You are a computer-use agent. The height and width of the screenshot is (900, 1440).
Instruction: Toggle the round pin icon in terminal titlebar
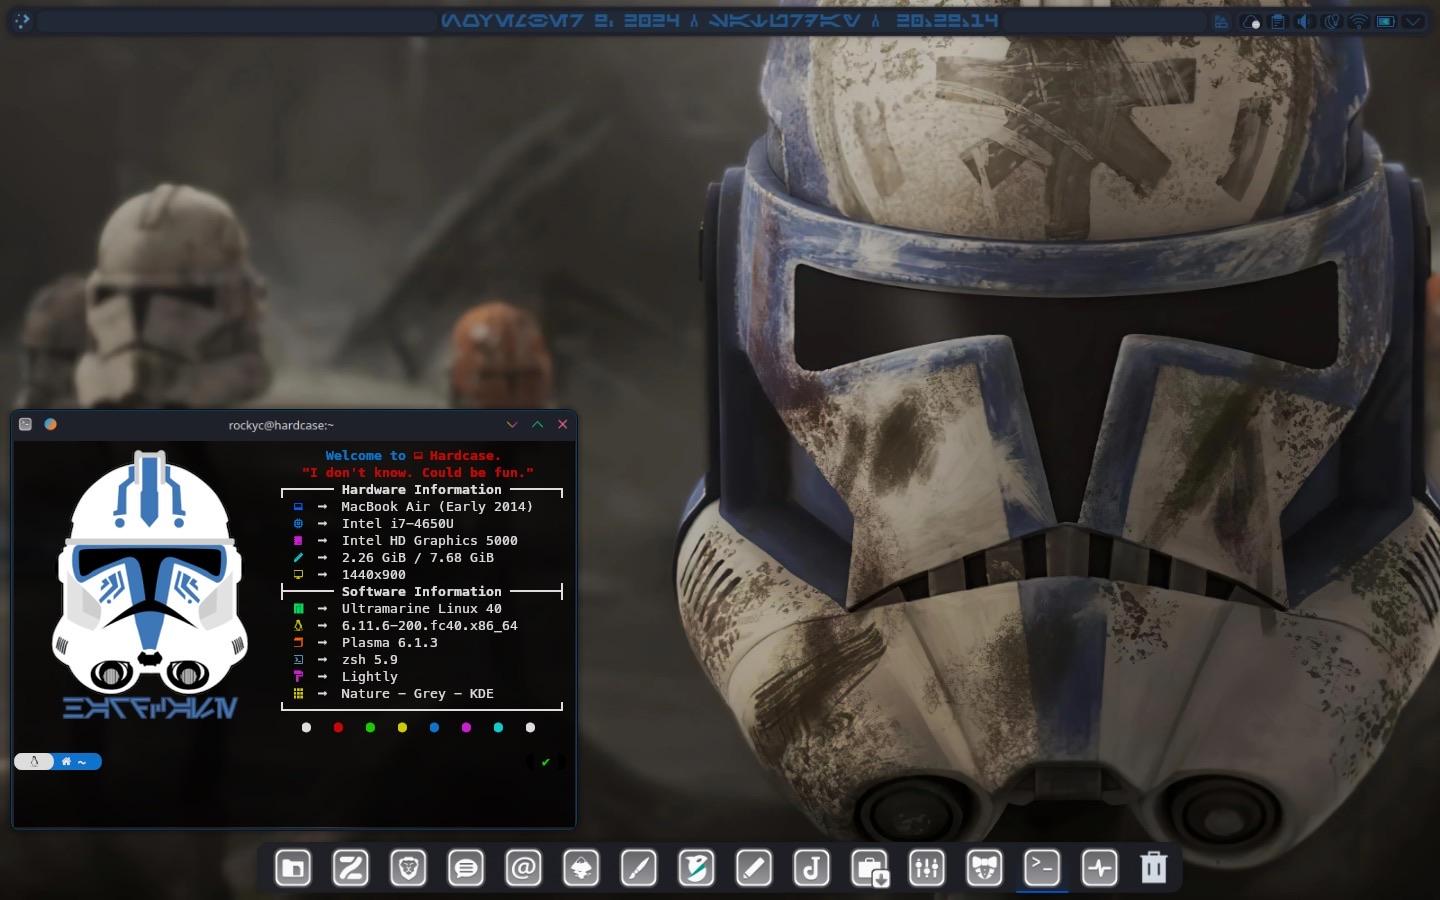pyautogui.click(x=50, y=424)
